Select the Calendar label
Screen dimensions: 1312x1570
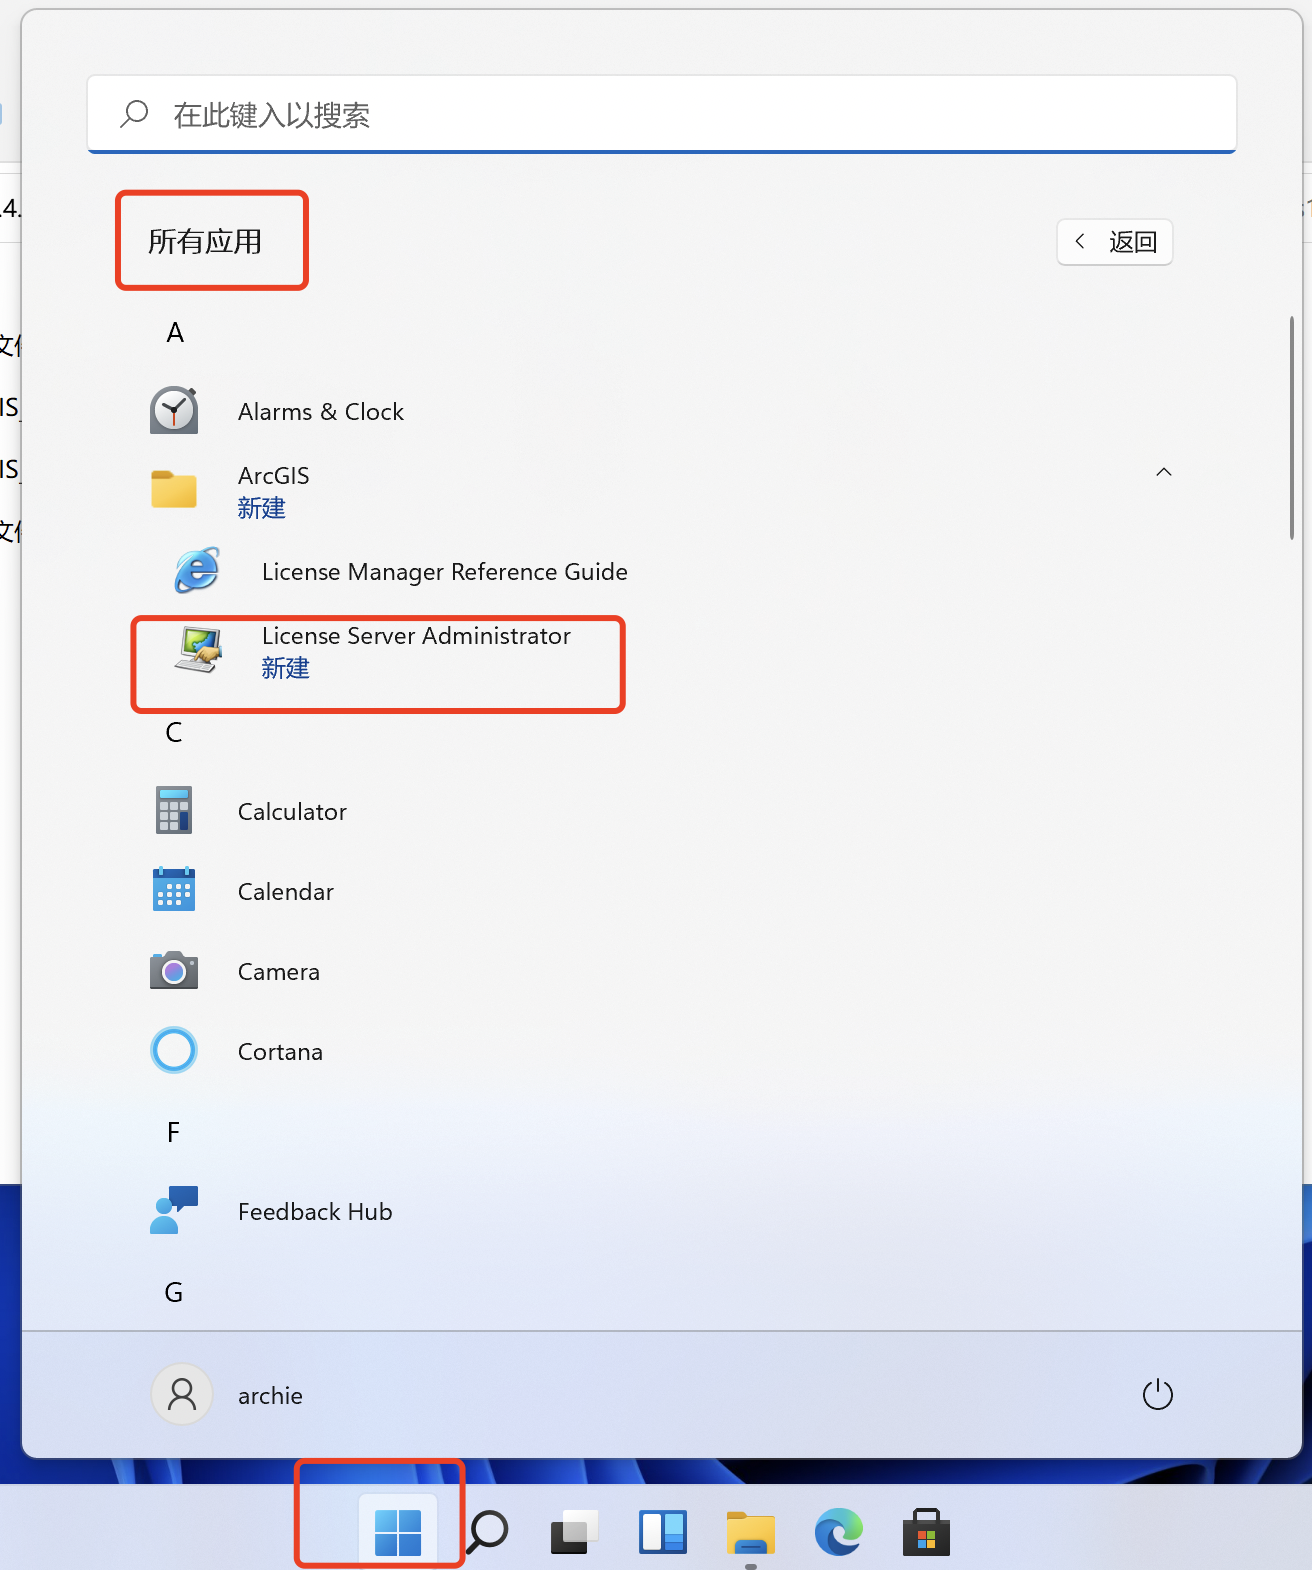286,891
